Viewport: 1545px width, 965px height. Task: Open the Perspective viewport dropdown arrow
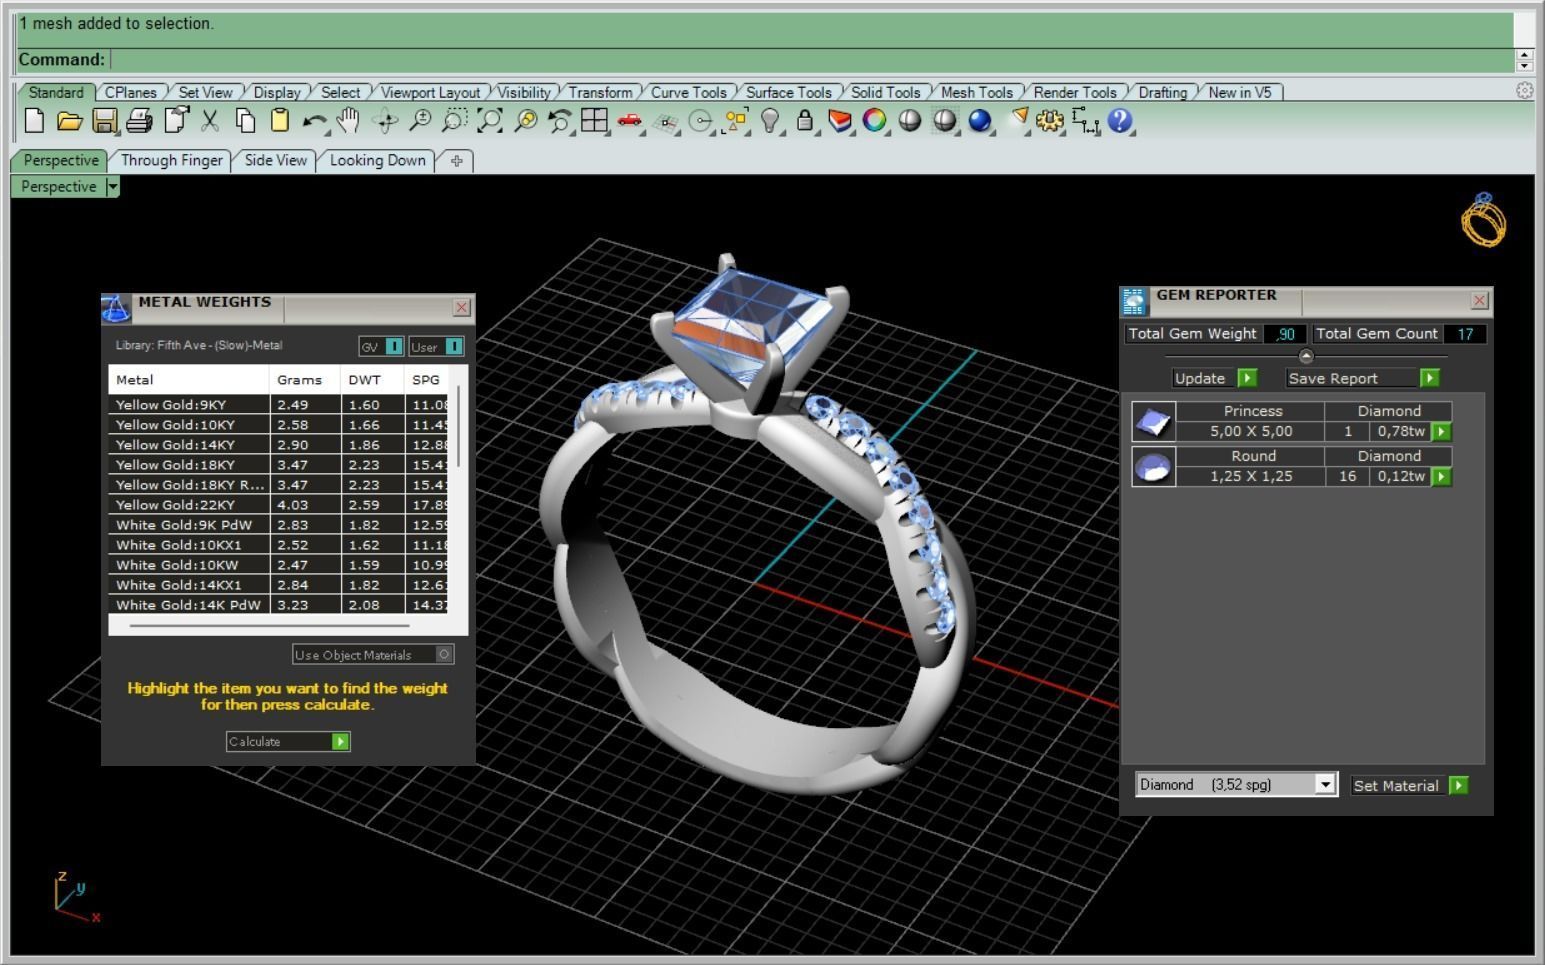[x=112, y=186]
